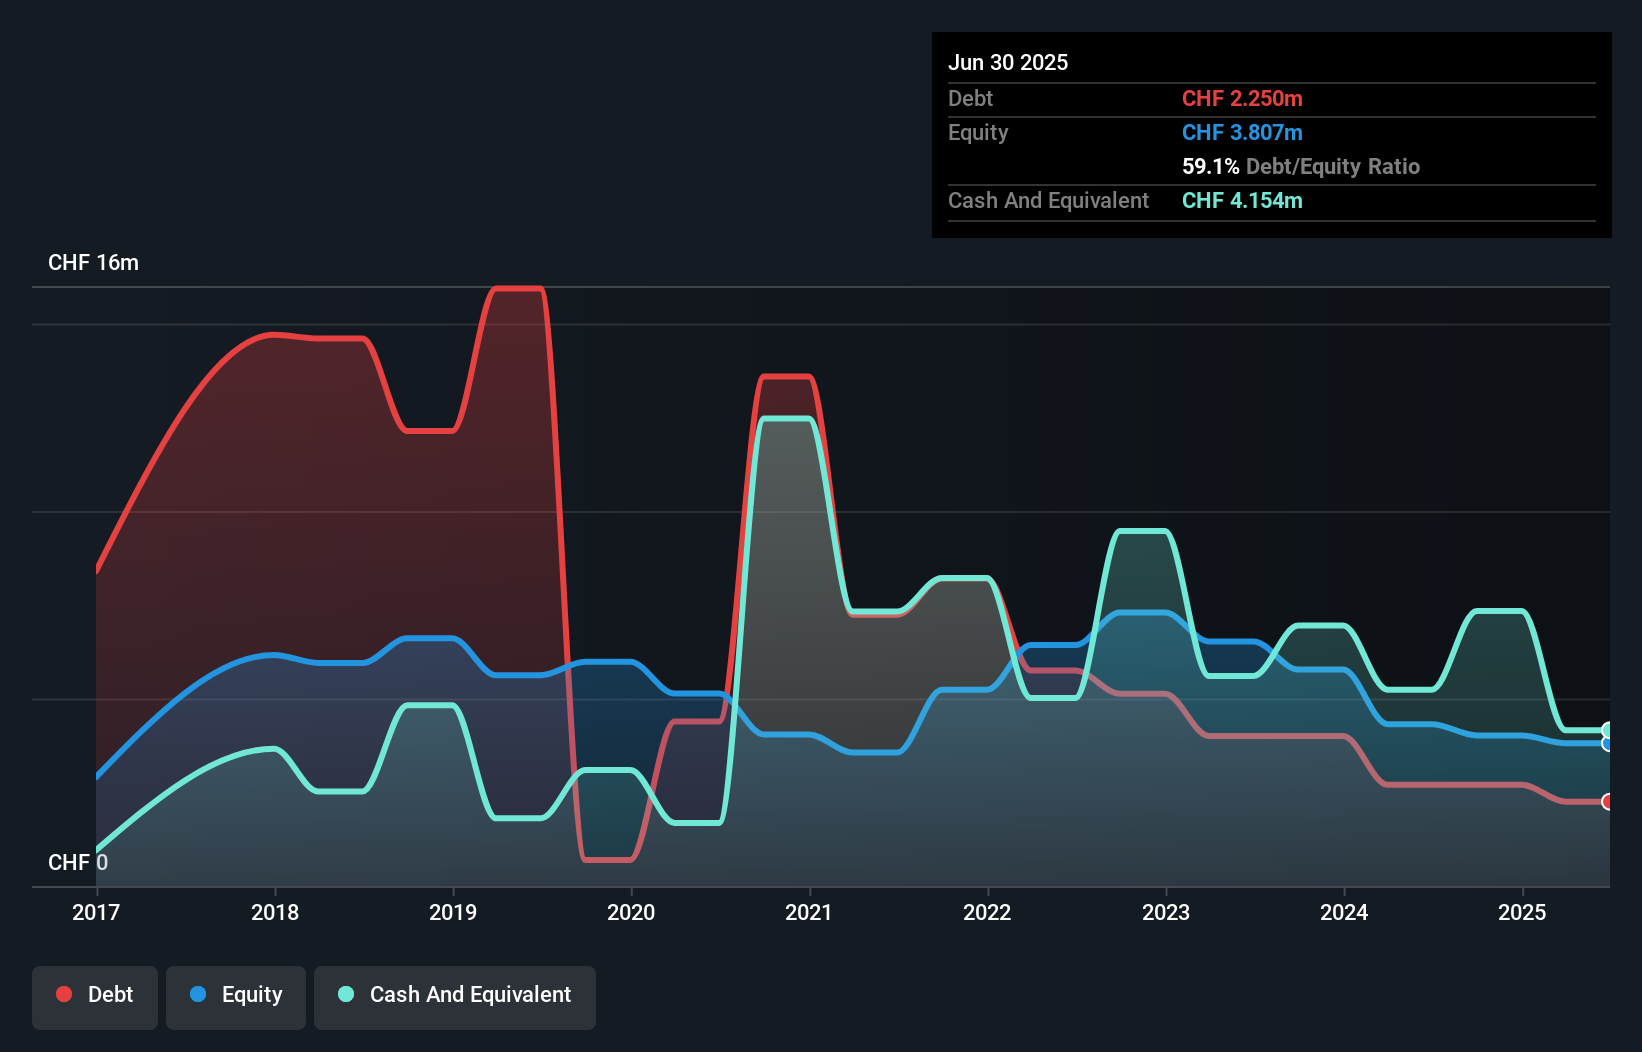
Task: Click the teal cash spike near 2021
Action: pyautogui.click(x=785, y=421)
